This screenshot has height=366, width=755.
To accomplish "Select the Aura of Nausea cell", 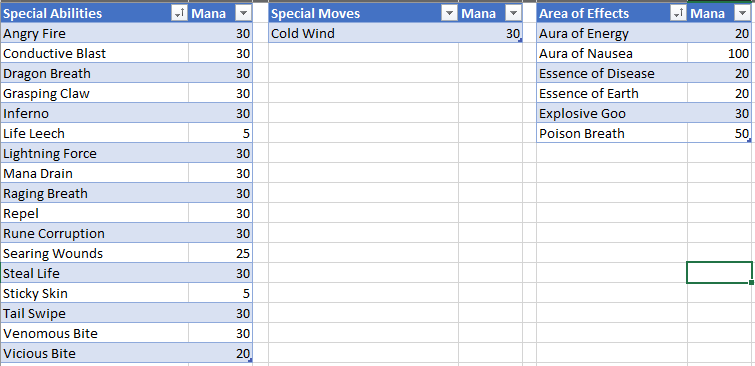I will tap(612, 53).
